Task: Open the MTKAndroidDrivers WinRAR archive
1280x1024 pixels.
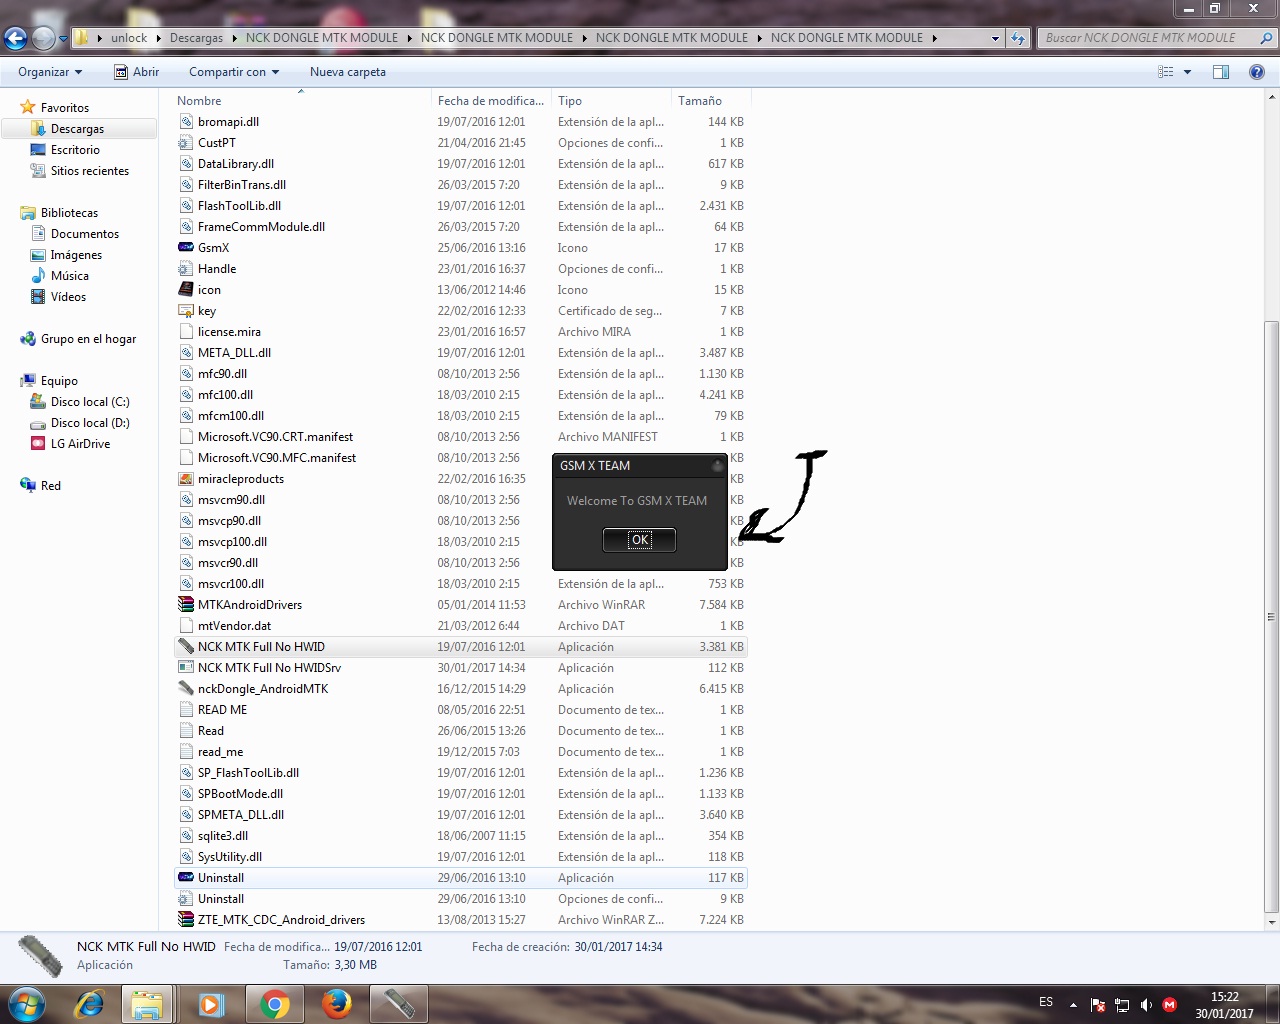Action: (x=250, y=604)
